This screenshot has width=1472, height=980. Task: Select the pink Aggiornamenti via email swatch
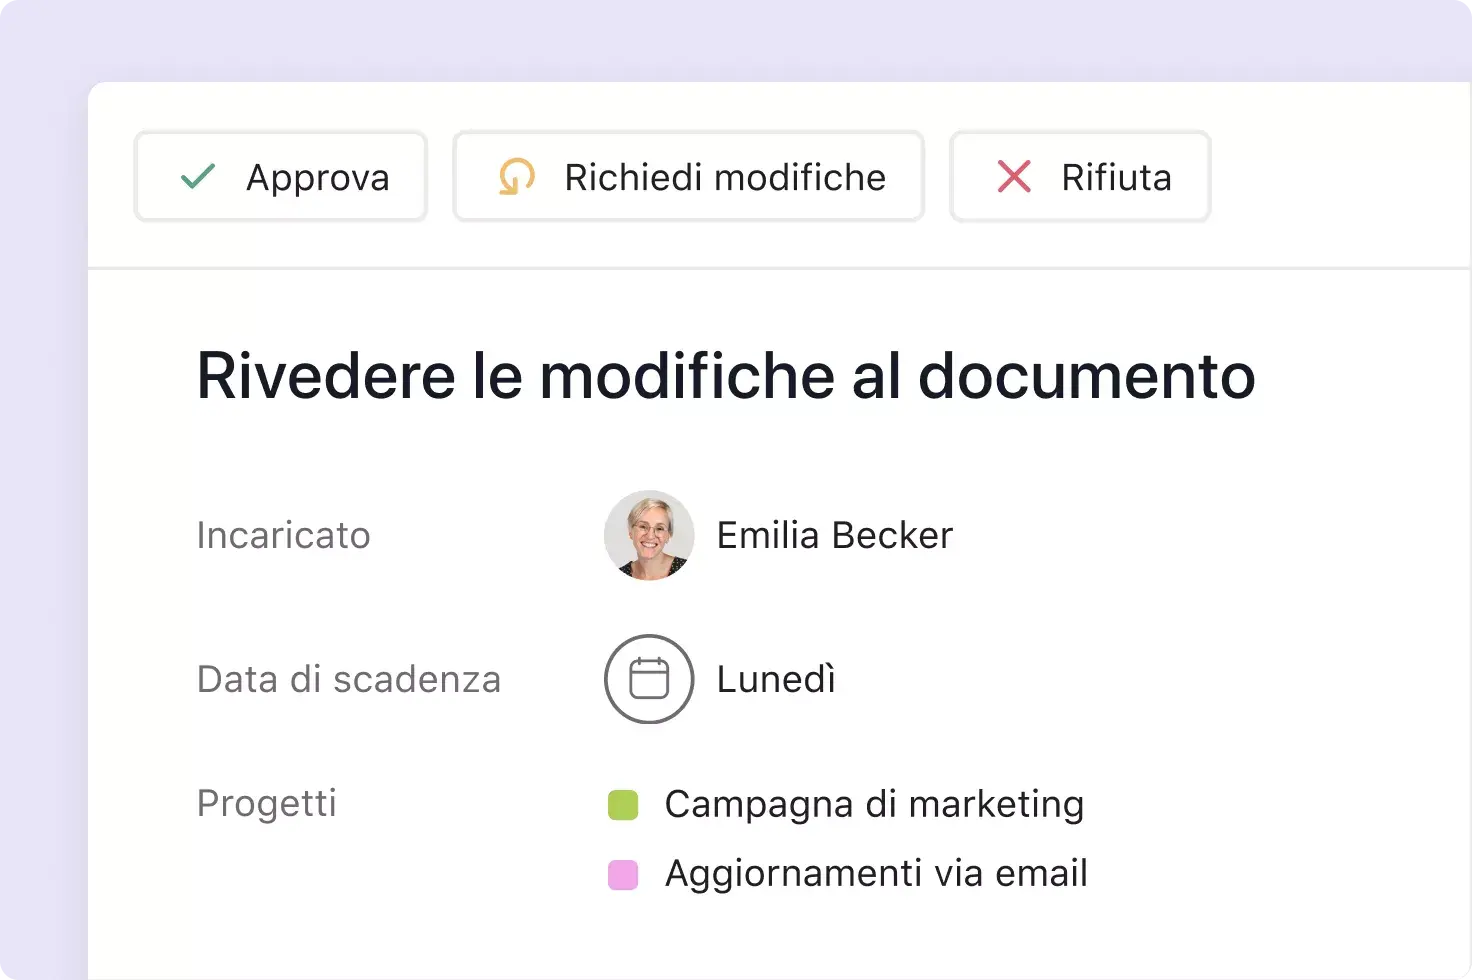point(623,873)
